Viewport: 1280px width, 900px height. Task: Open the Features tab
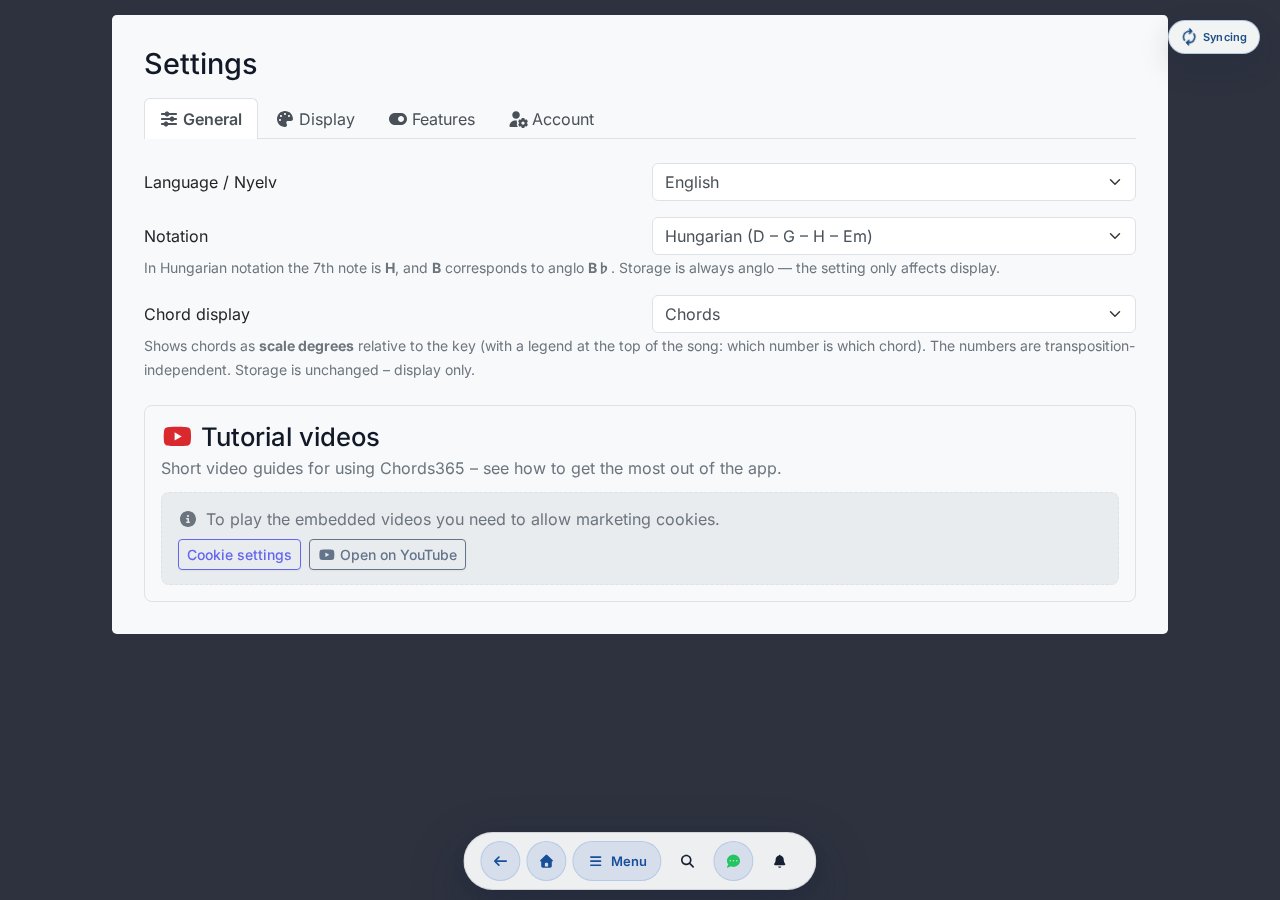click(x=432, y=119)
